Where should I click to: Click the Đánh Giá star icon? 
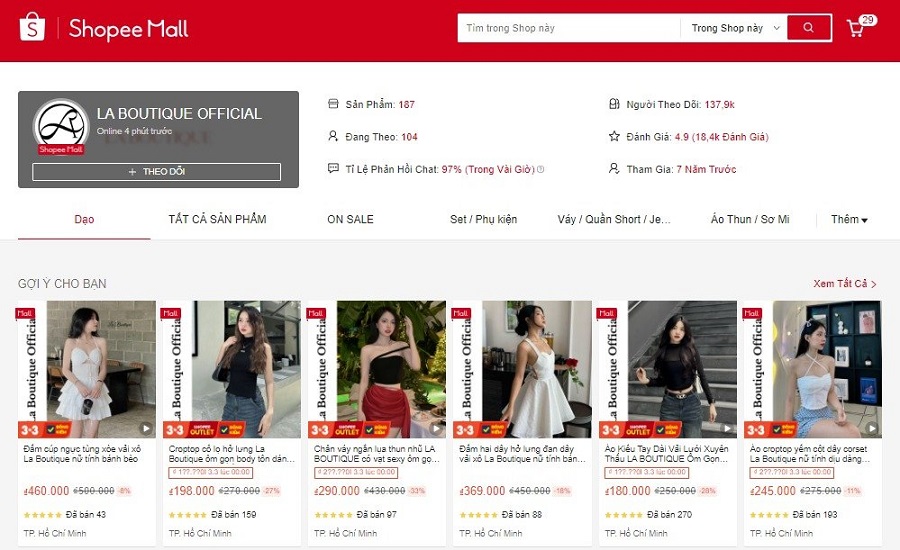(x=615, y=136)
